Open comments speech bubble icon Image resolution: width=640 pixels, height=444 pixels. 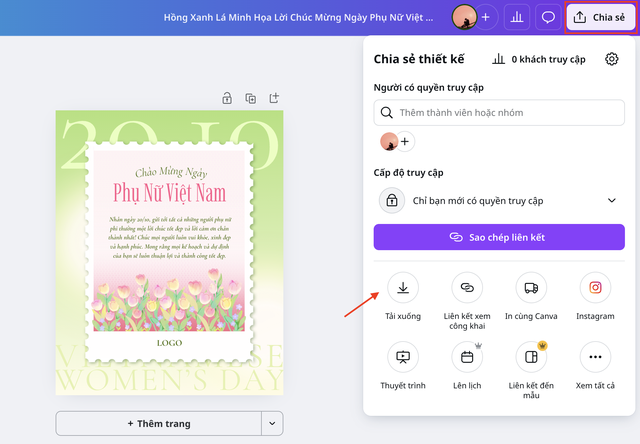pos(548,17)
